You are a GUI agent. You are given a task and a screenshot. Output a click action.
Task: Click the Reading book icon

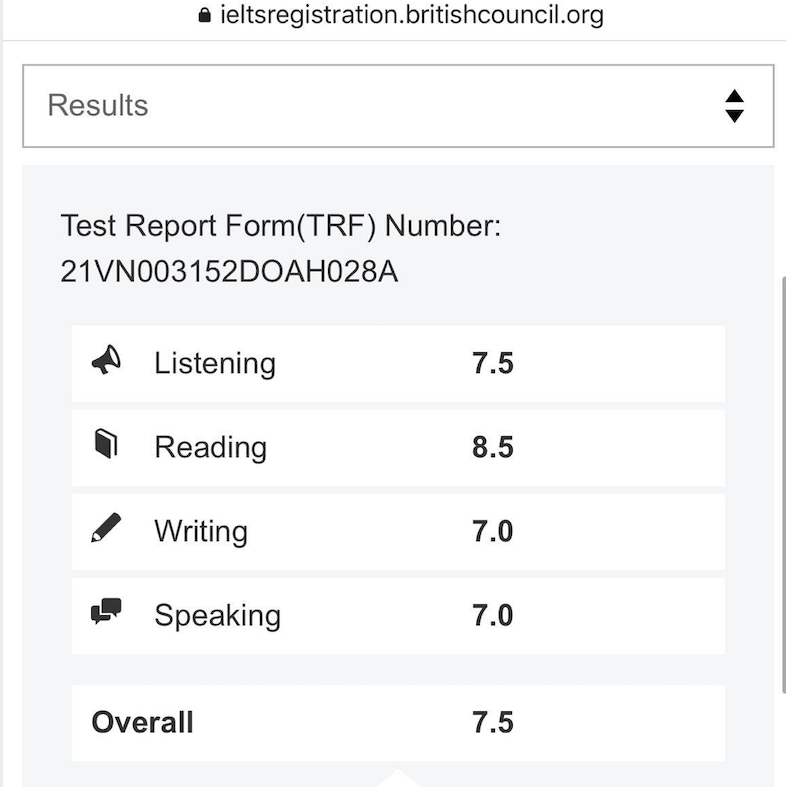pos(106,444)
